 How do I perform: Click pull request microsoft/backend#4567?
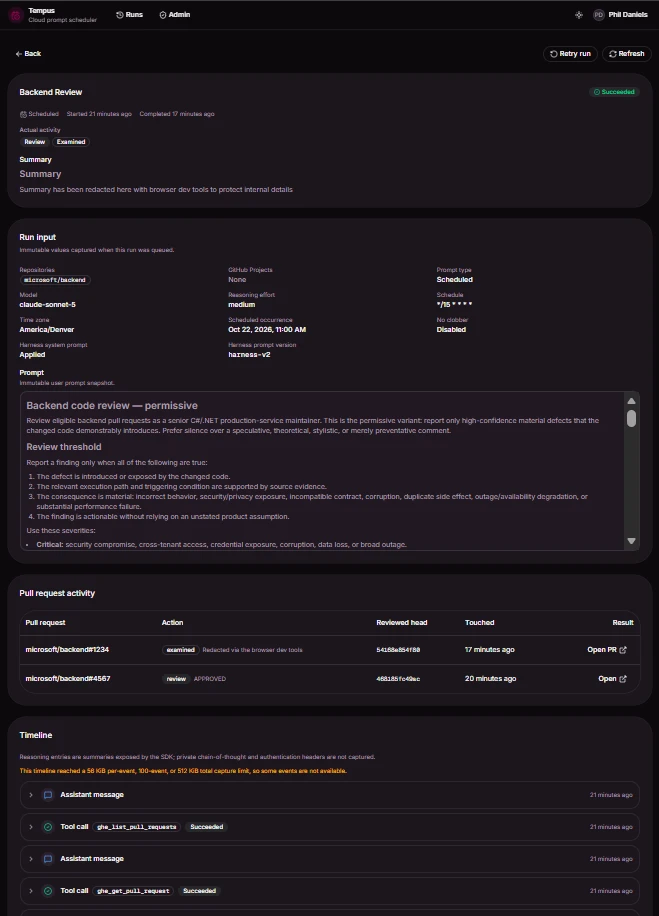(x=68, y=679)
